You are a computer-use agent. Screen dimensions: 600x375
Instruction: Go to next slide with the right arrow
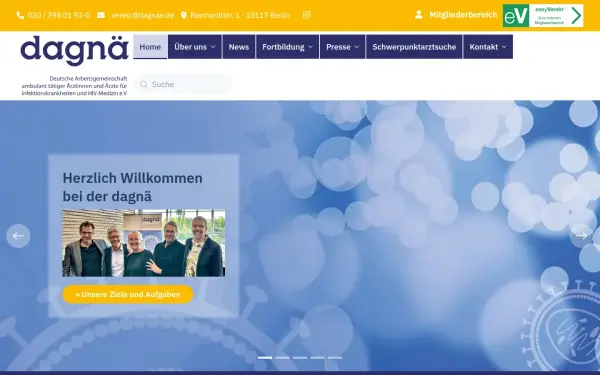[581, 236]
